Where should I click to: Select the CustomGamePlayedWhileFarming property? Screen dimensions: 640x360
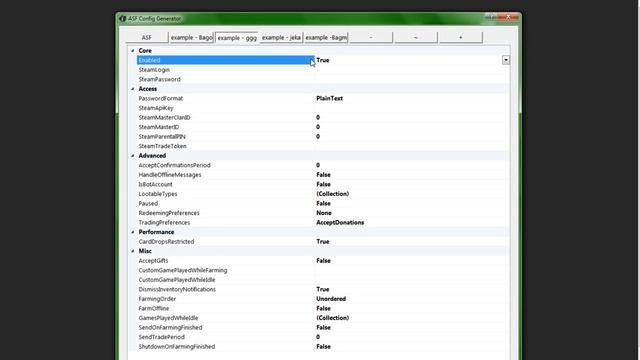click(x=182, y=270)
